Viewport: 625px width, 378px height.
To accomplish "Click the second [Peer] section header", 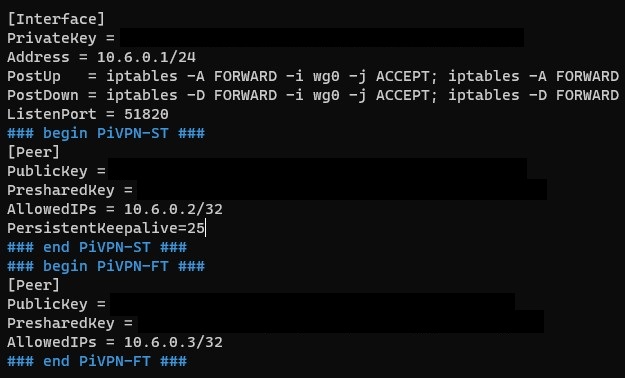I will [33, 285].
